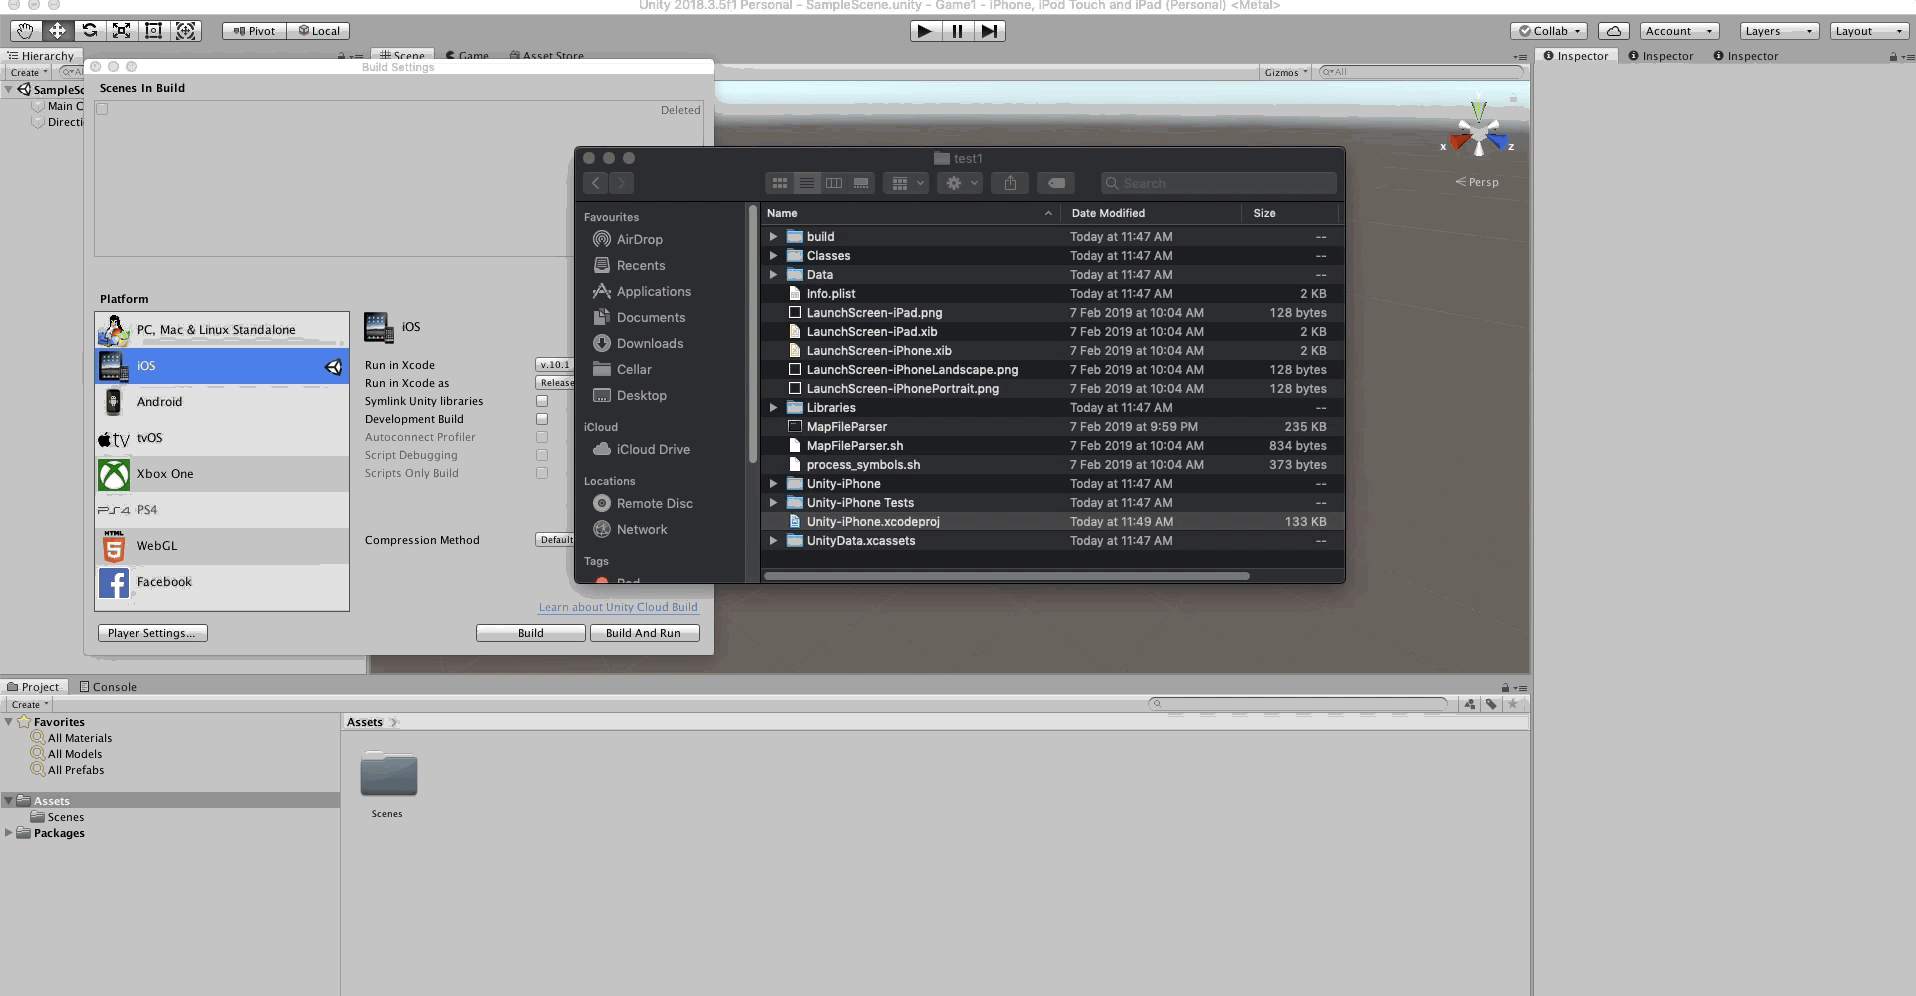
Task: Expand the build folder in Finder
Action: pos(773,237)
